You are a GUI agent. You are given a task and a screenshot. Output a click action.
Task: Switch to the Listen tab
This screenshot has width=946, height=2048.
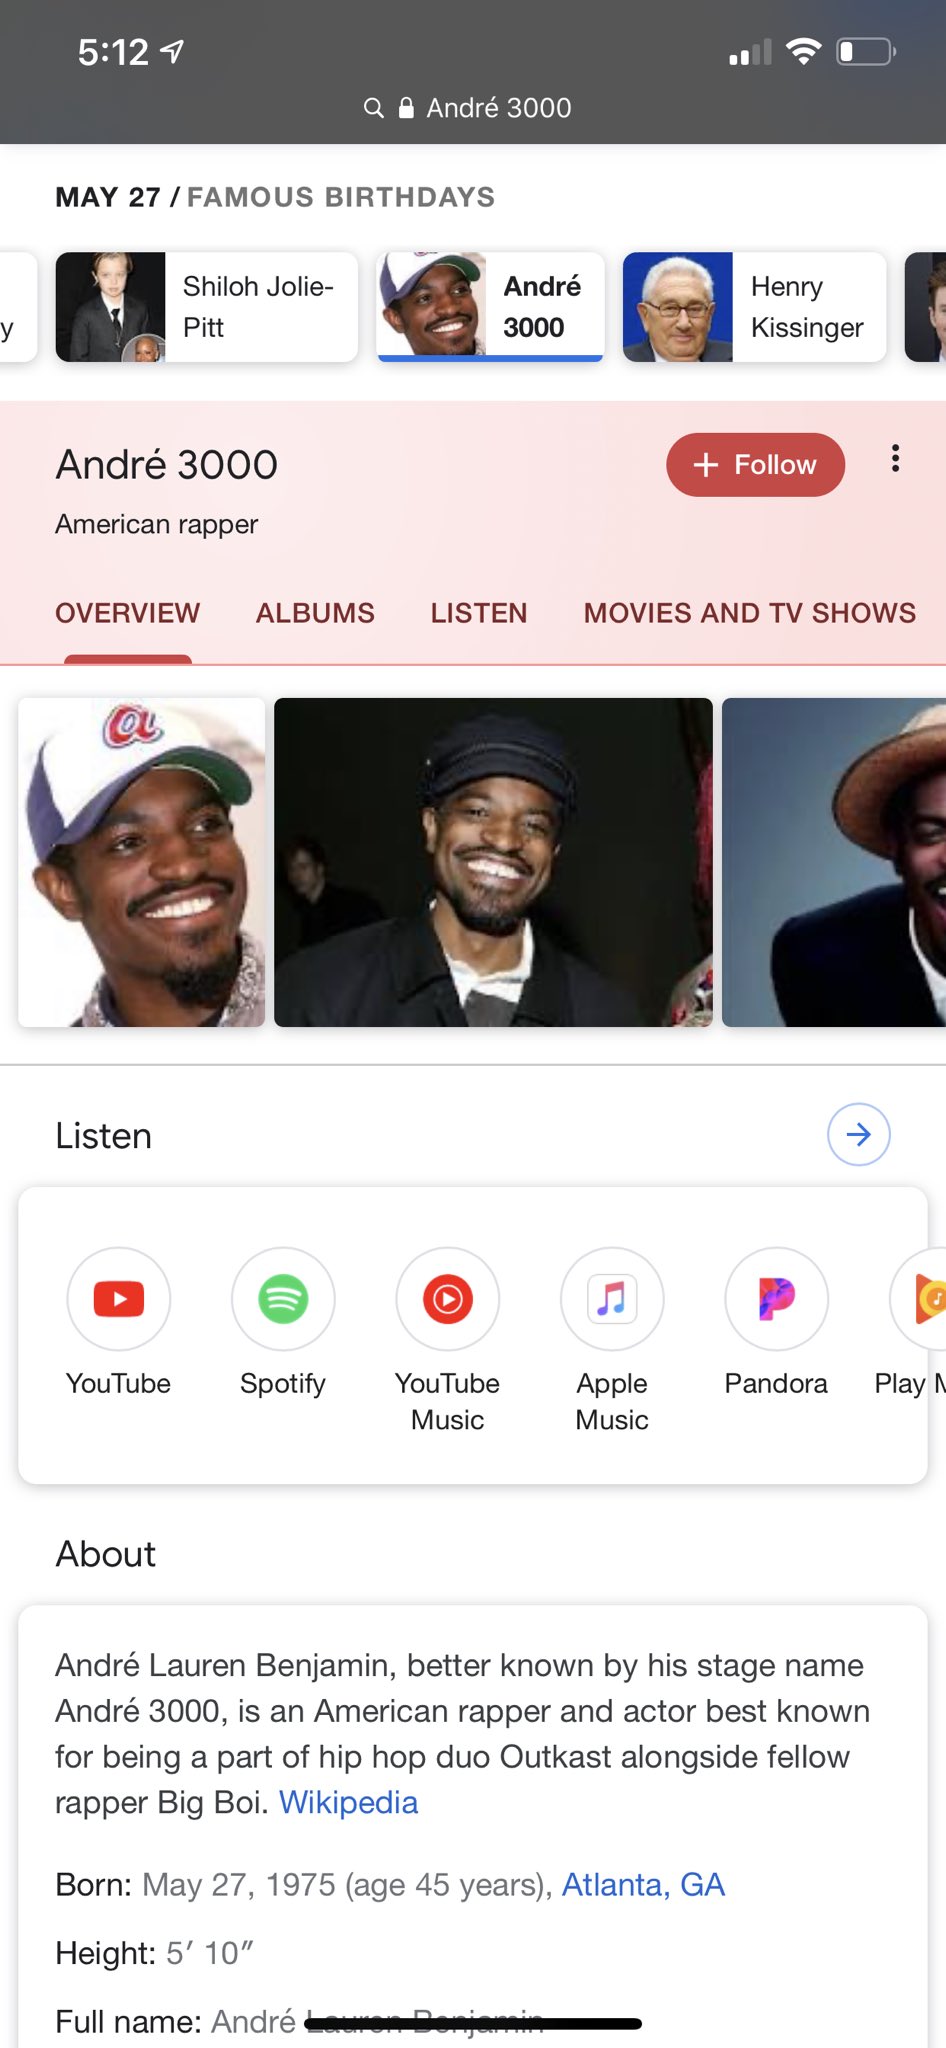479,613
